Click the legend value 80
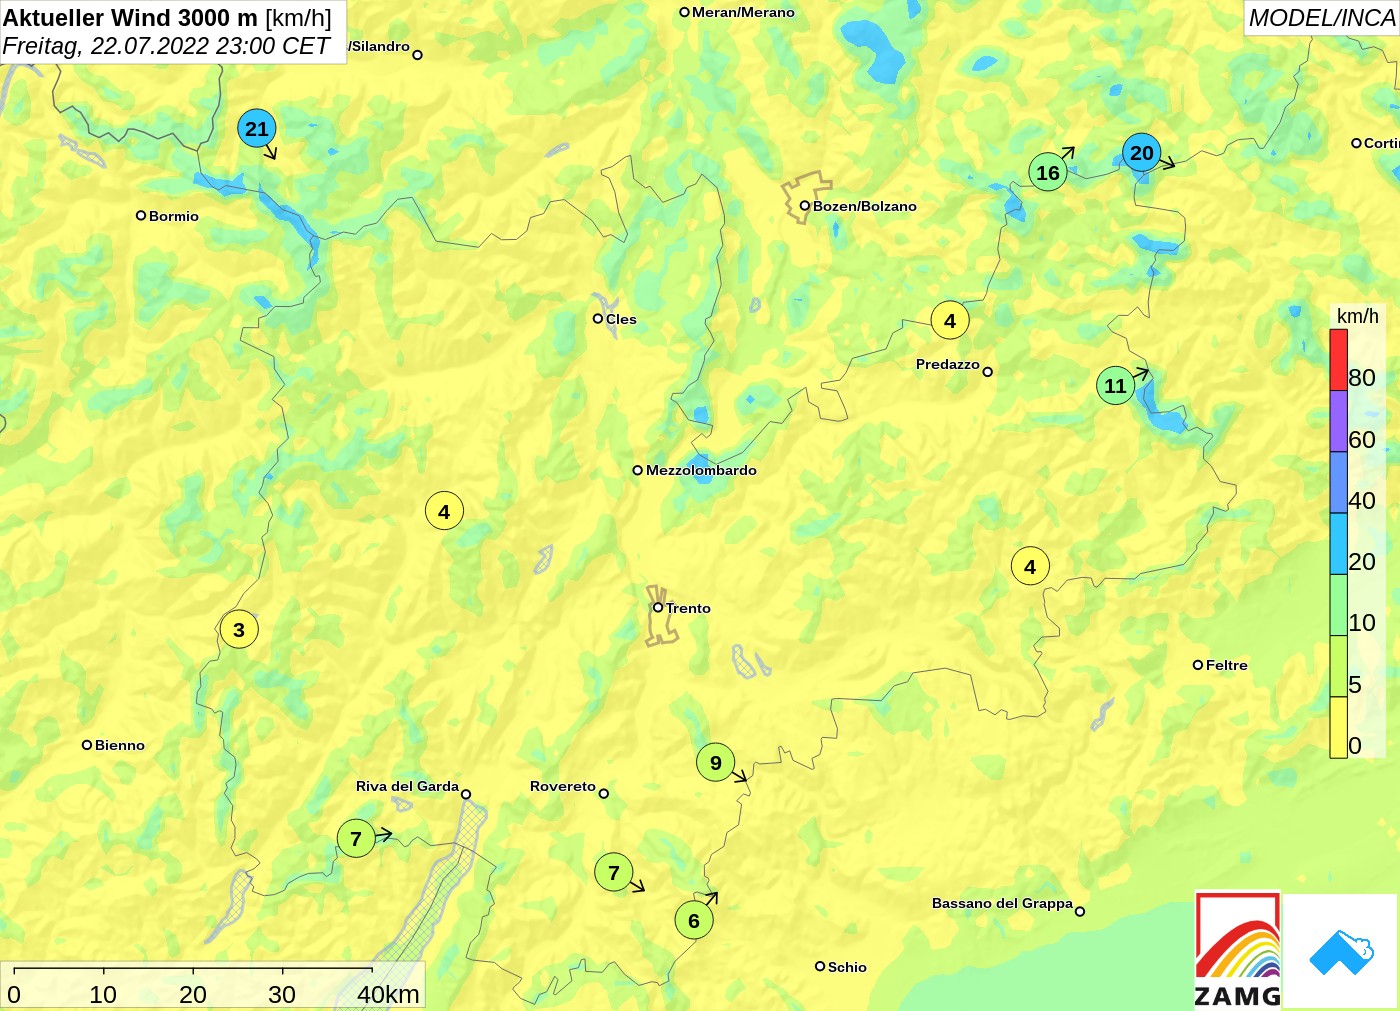Screen dimensions: 1400x1011 (1361, 378)
